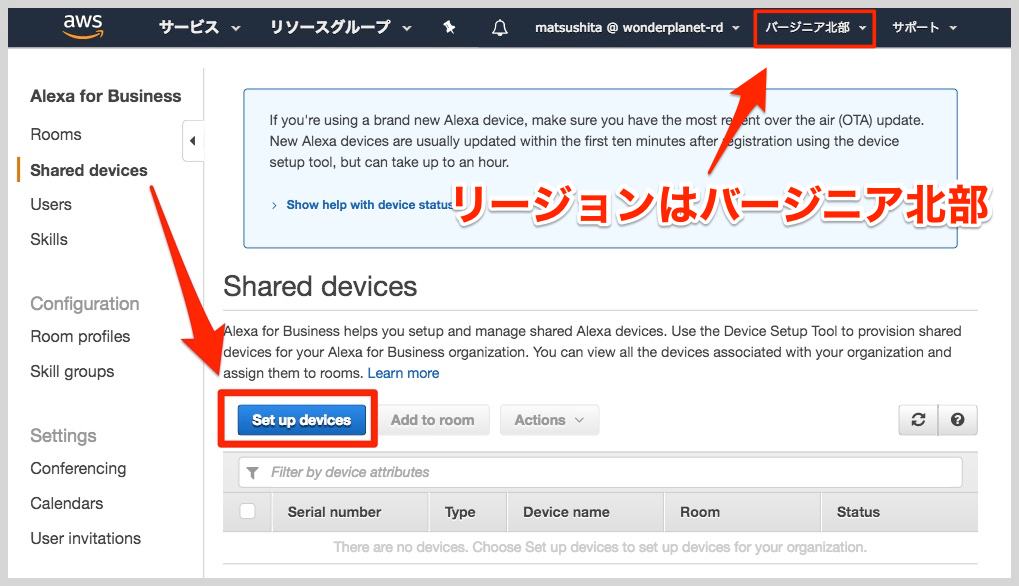The height and width of the screenshot is (586, 1019).
Task: Collapse the sidebar with the left triangle
Action: (x=192, y=140)
